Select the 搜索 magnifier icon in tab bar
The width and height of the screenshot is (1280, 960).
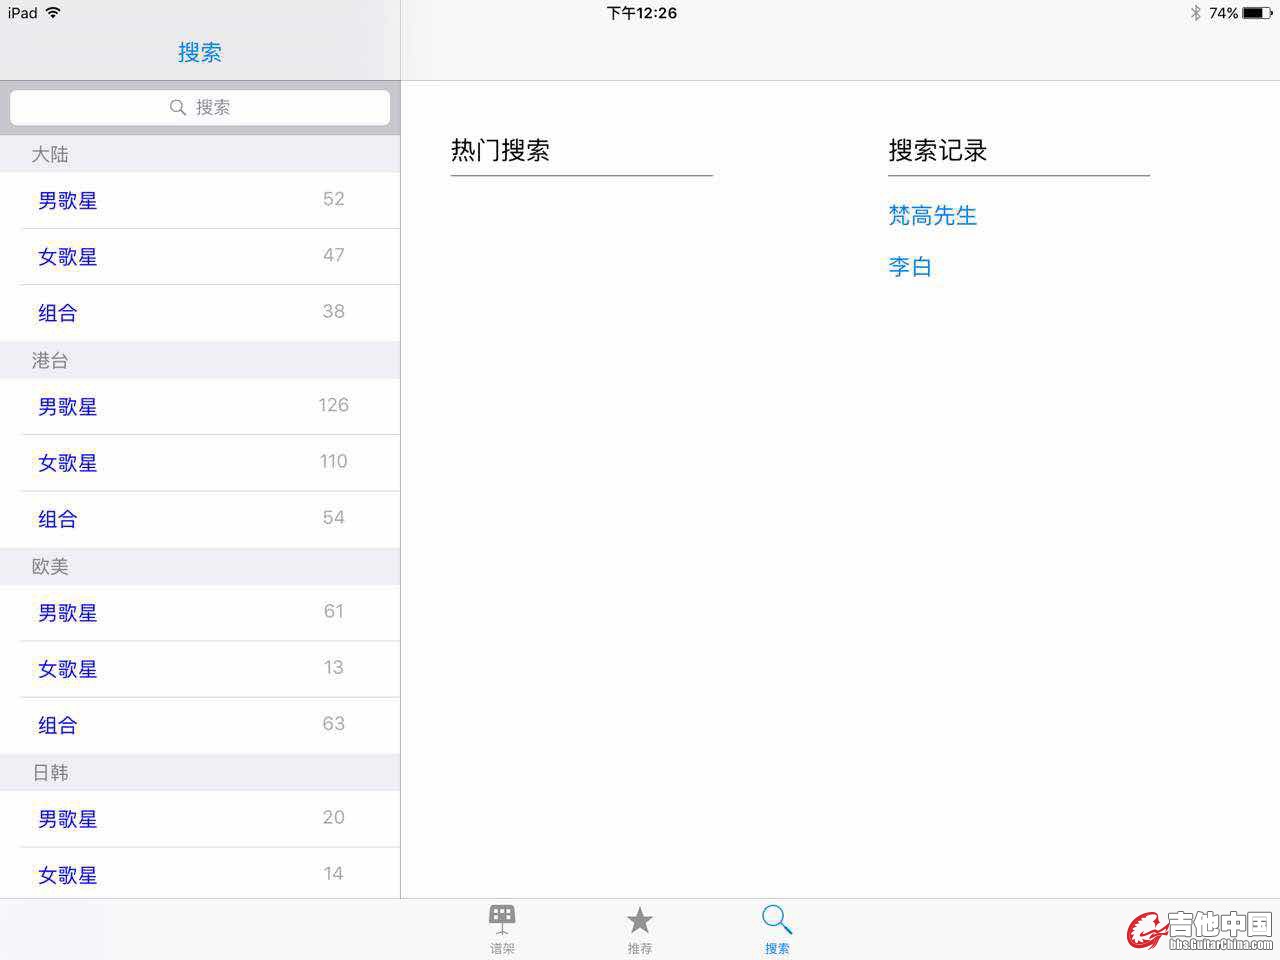tap(777, 920)
